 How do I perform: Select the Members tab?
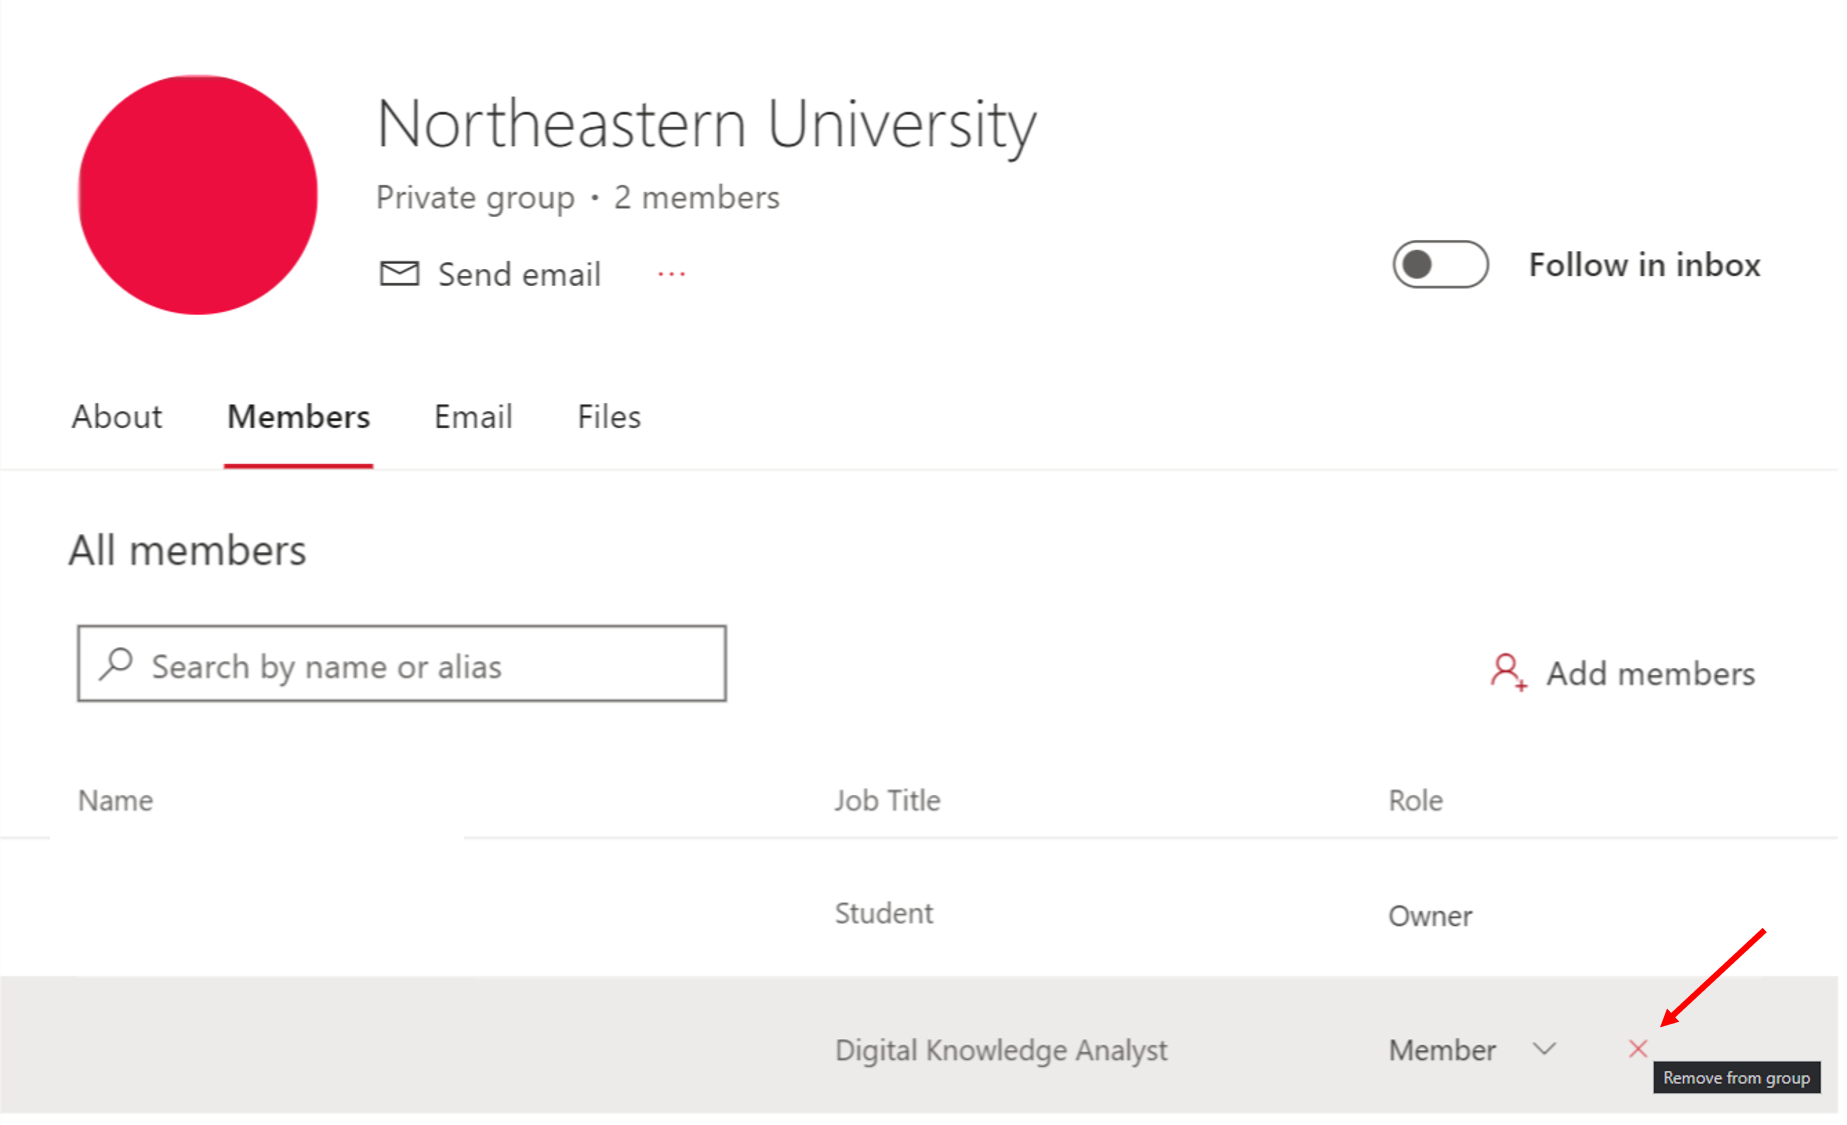click(299, 417)
